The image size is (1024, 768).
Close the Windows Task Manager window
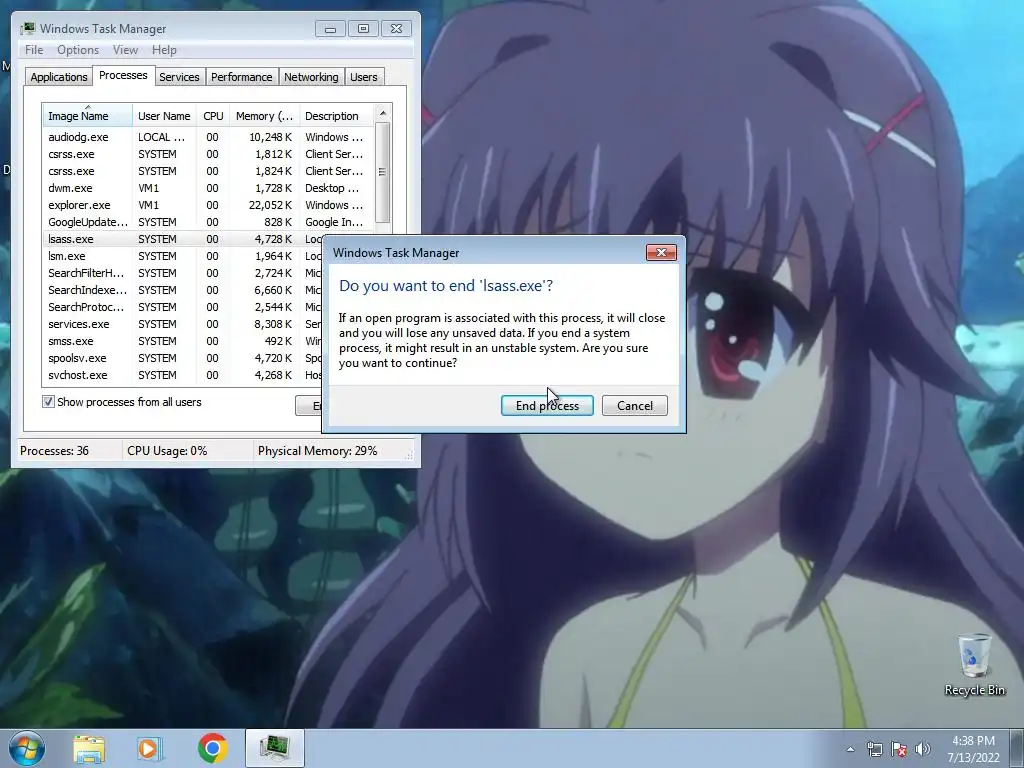[396, 29]
